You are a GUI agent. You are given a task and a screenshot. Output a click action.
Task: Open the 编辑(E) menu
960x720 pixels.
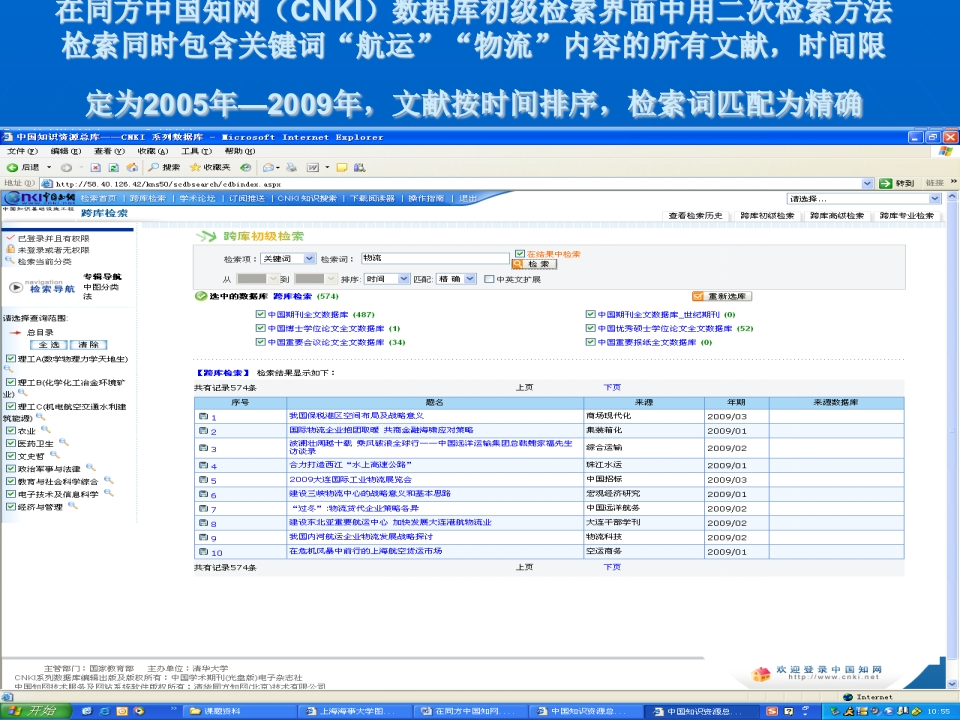pos(66,151)
